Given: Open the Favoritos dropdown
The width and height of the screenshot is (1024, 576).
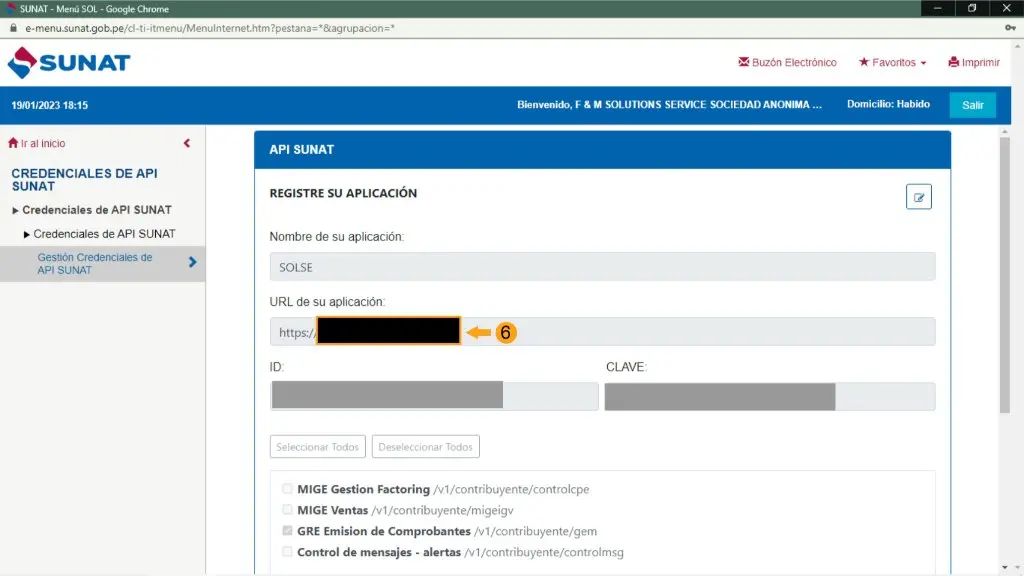Looking at the screenshot, I should tap(892, 62).
